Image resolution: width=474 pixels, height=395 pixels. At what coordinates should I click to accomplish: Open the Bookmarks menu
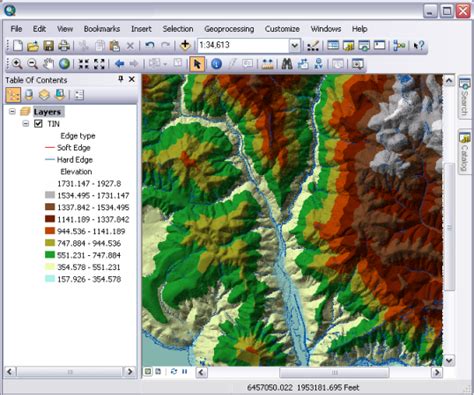click(102, 29)
